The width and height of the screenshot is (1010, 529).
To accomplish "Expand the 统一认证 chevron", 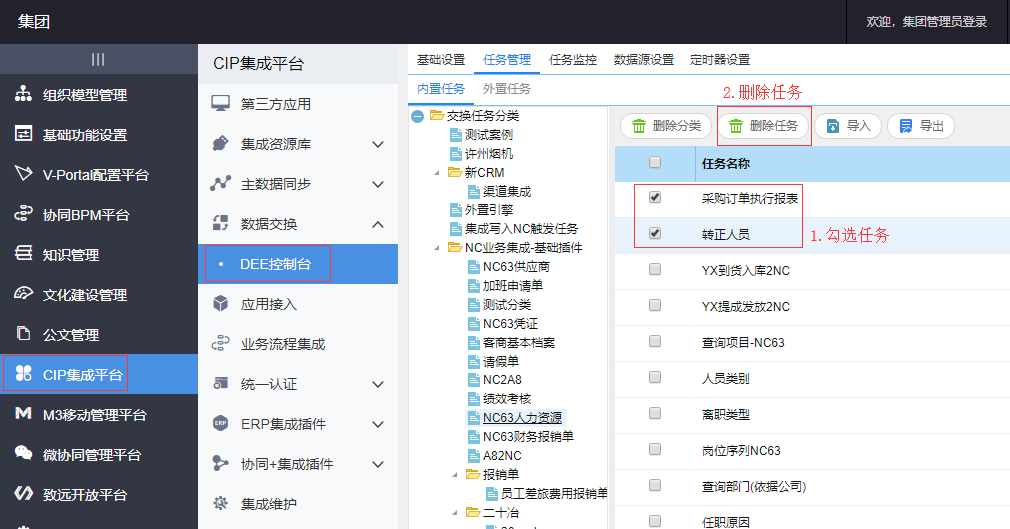I will pyautogui.click(x=378, y=384).
